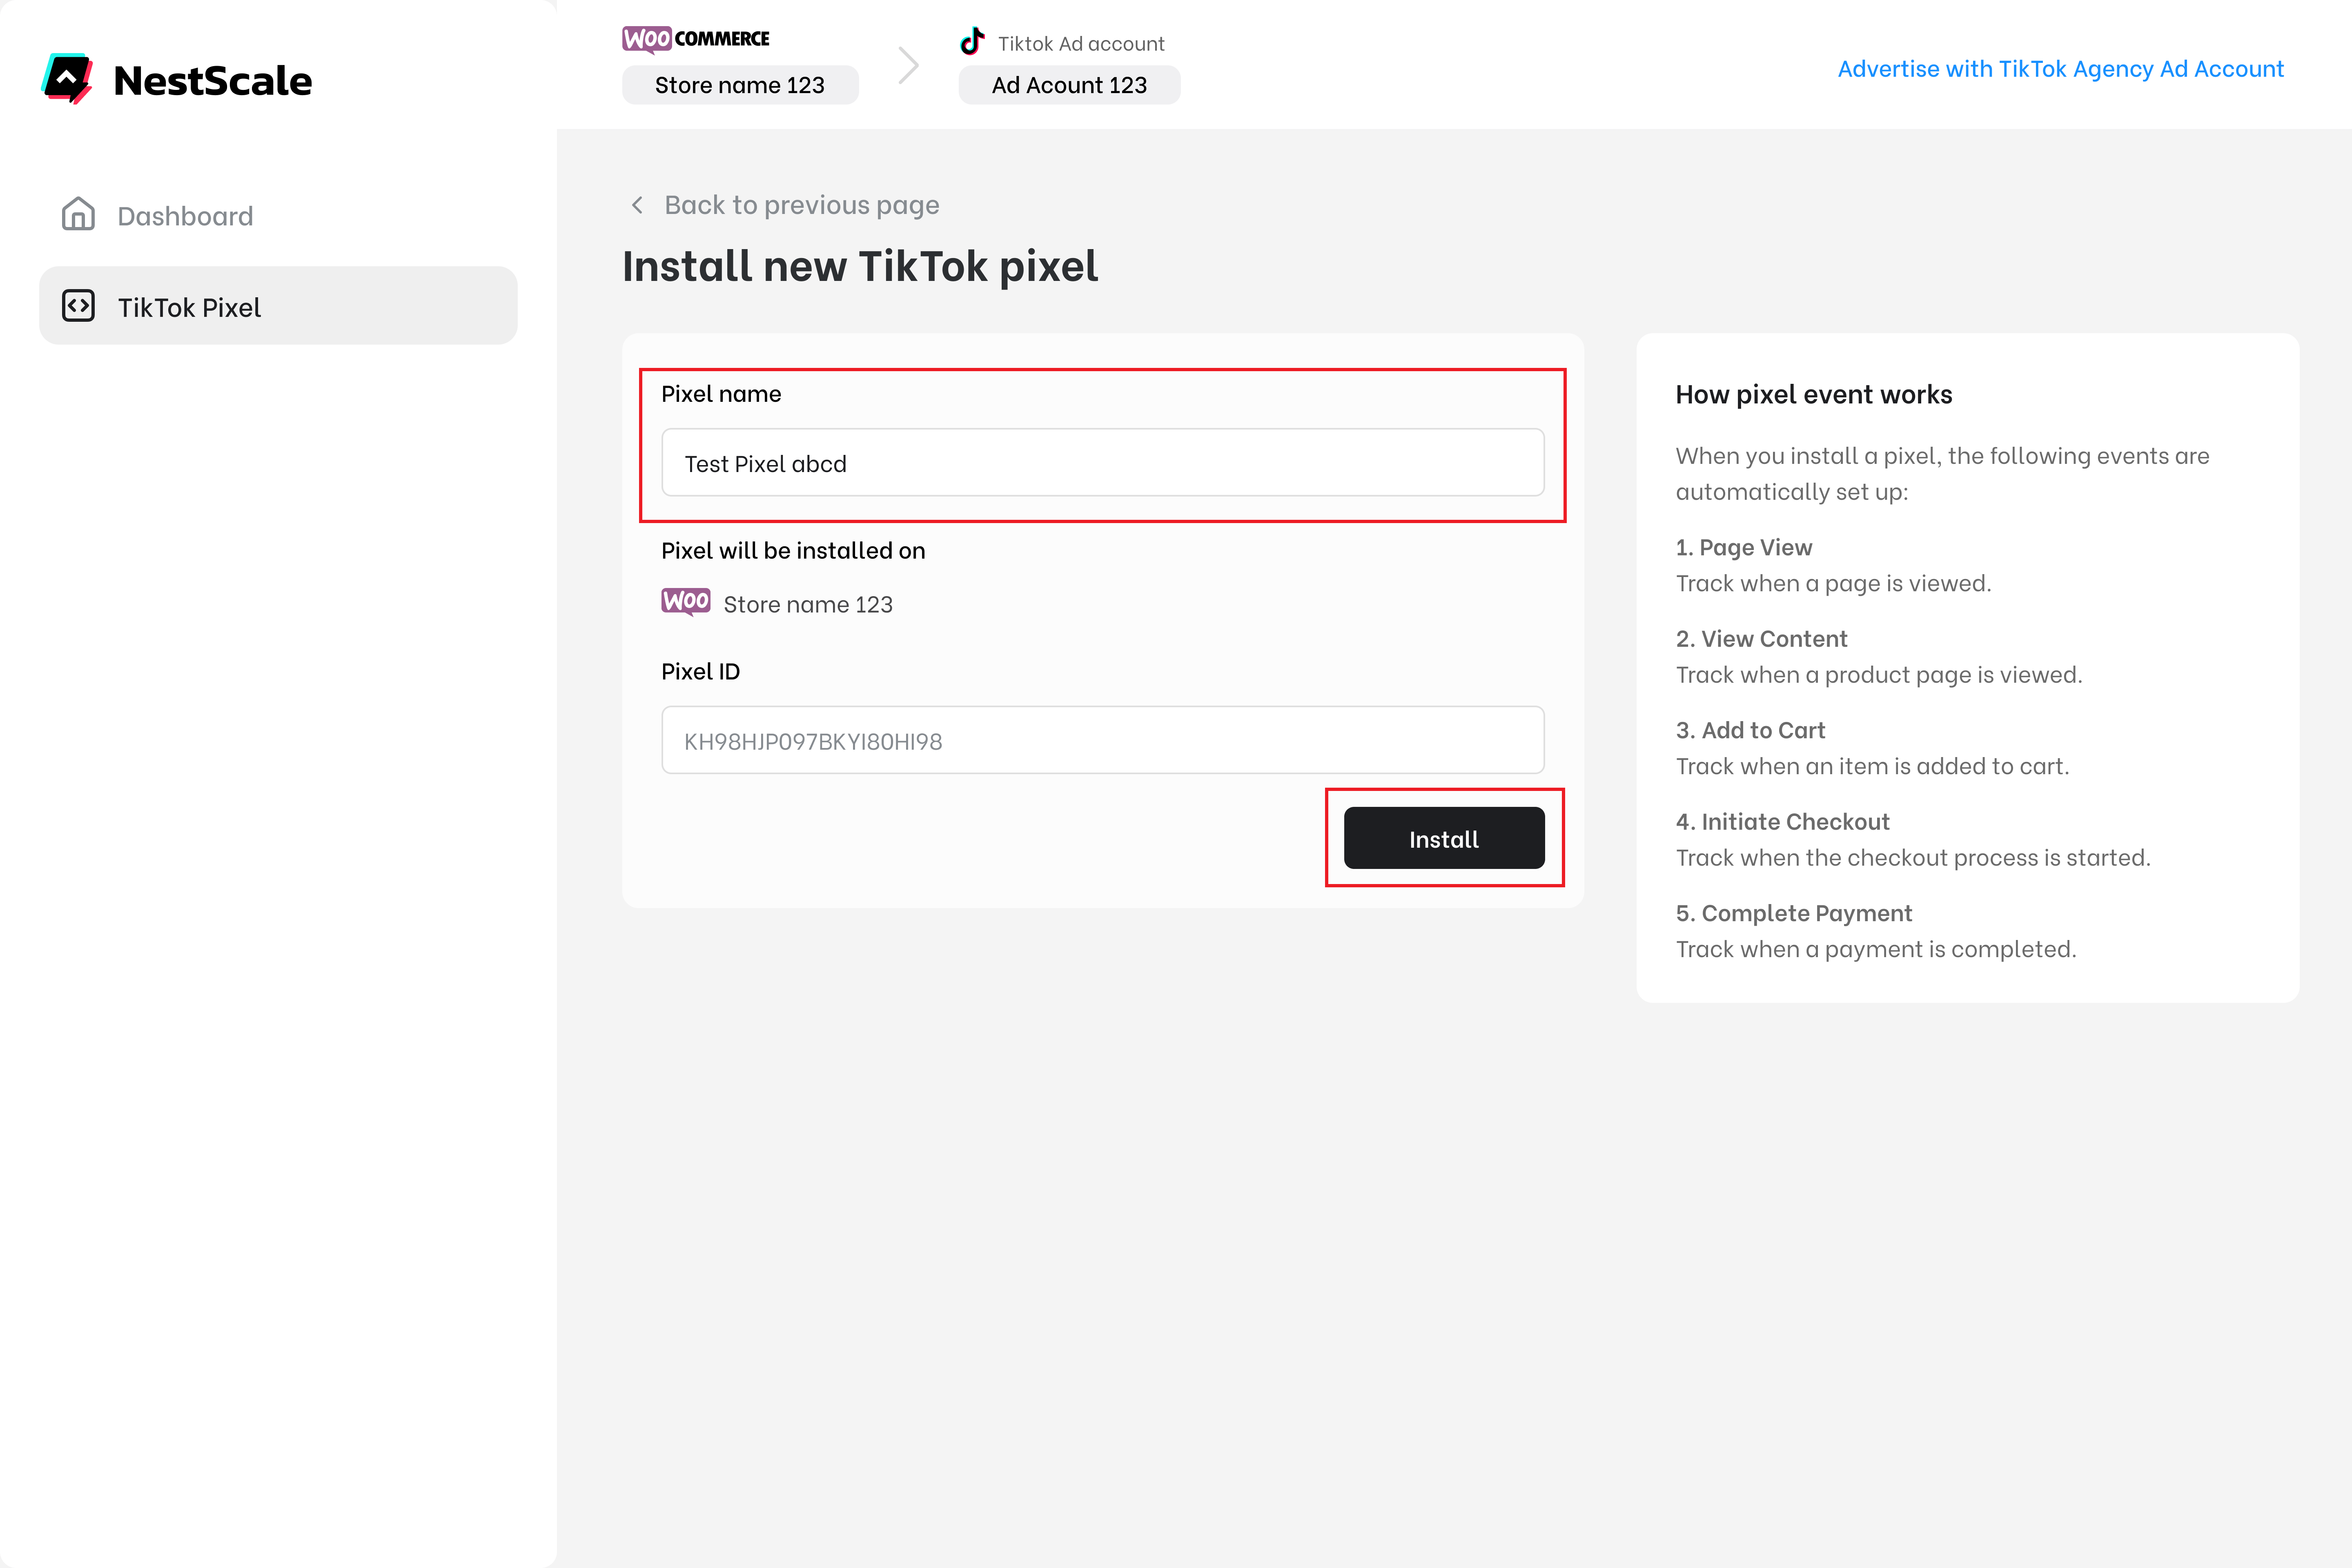2352x1568 pixels.
Task: Click the NestScale logo icon
Action: [x=67, y=78]
